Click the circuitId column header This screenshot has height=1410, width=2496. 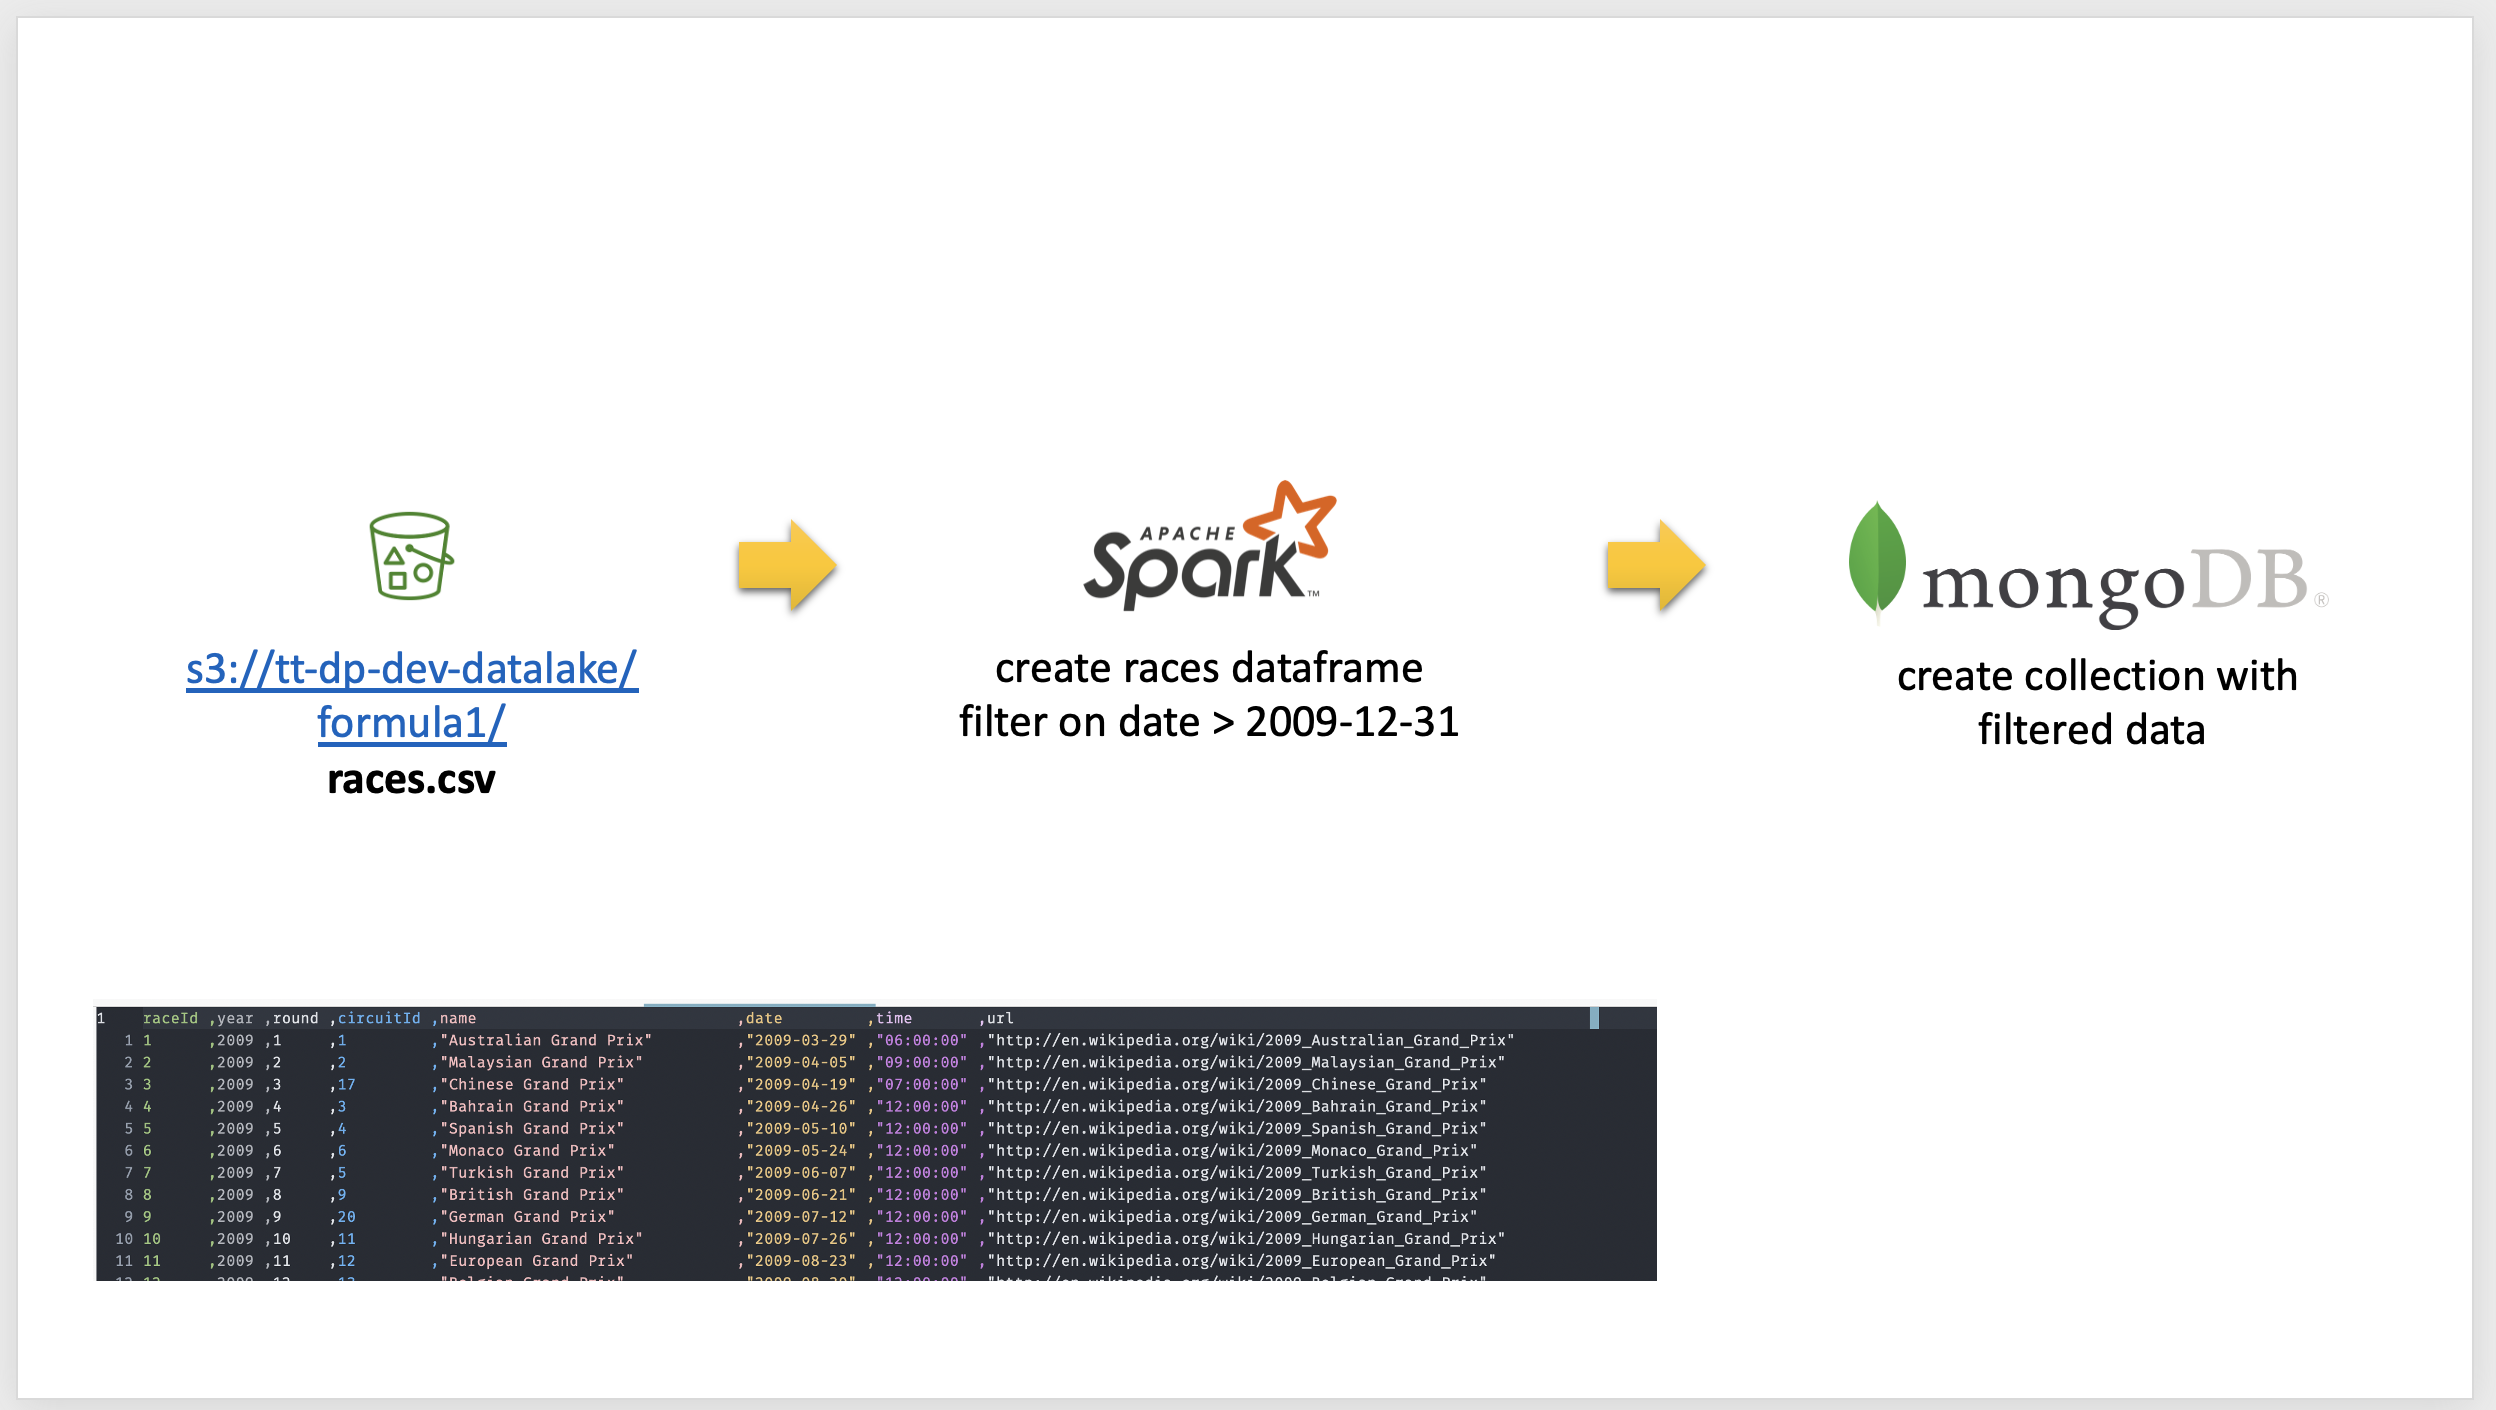pyautogui.click(x=378, y=1018)
